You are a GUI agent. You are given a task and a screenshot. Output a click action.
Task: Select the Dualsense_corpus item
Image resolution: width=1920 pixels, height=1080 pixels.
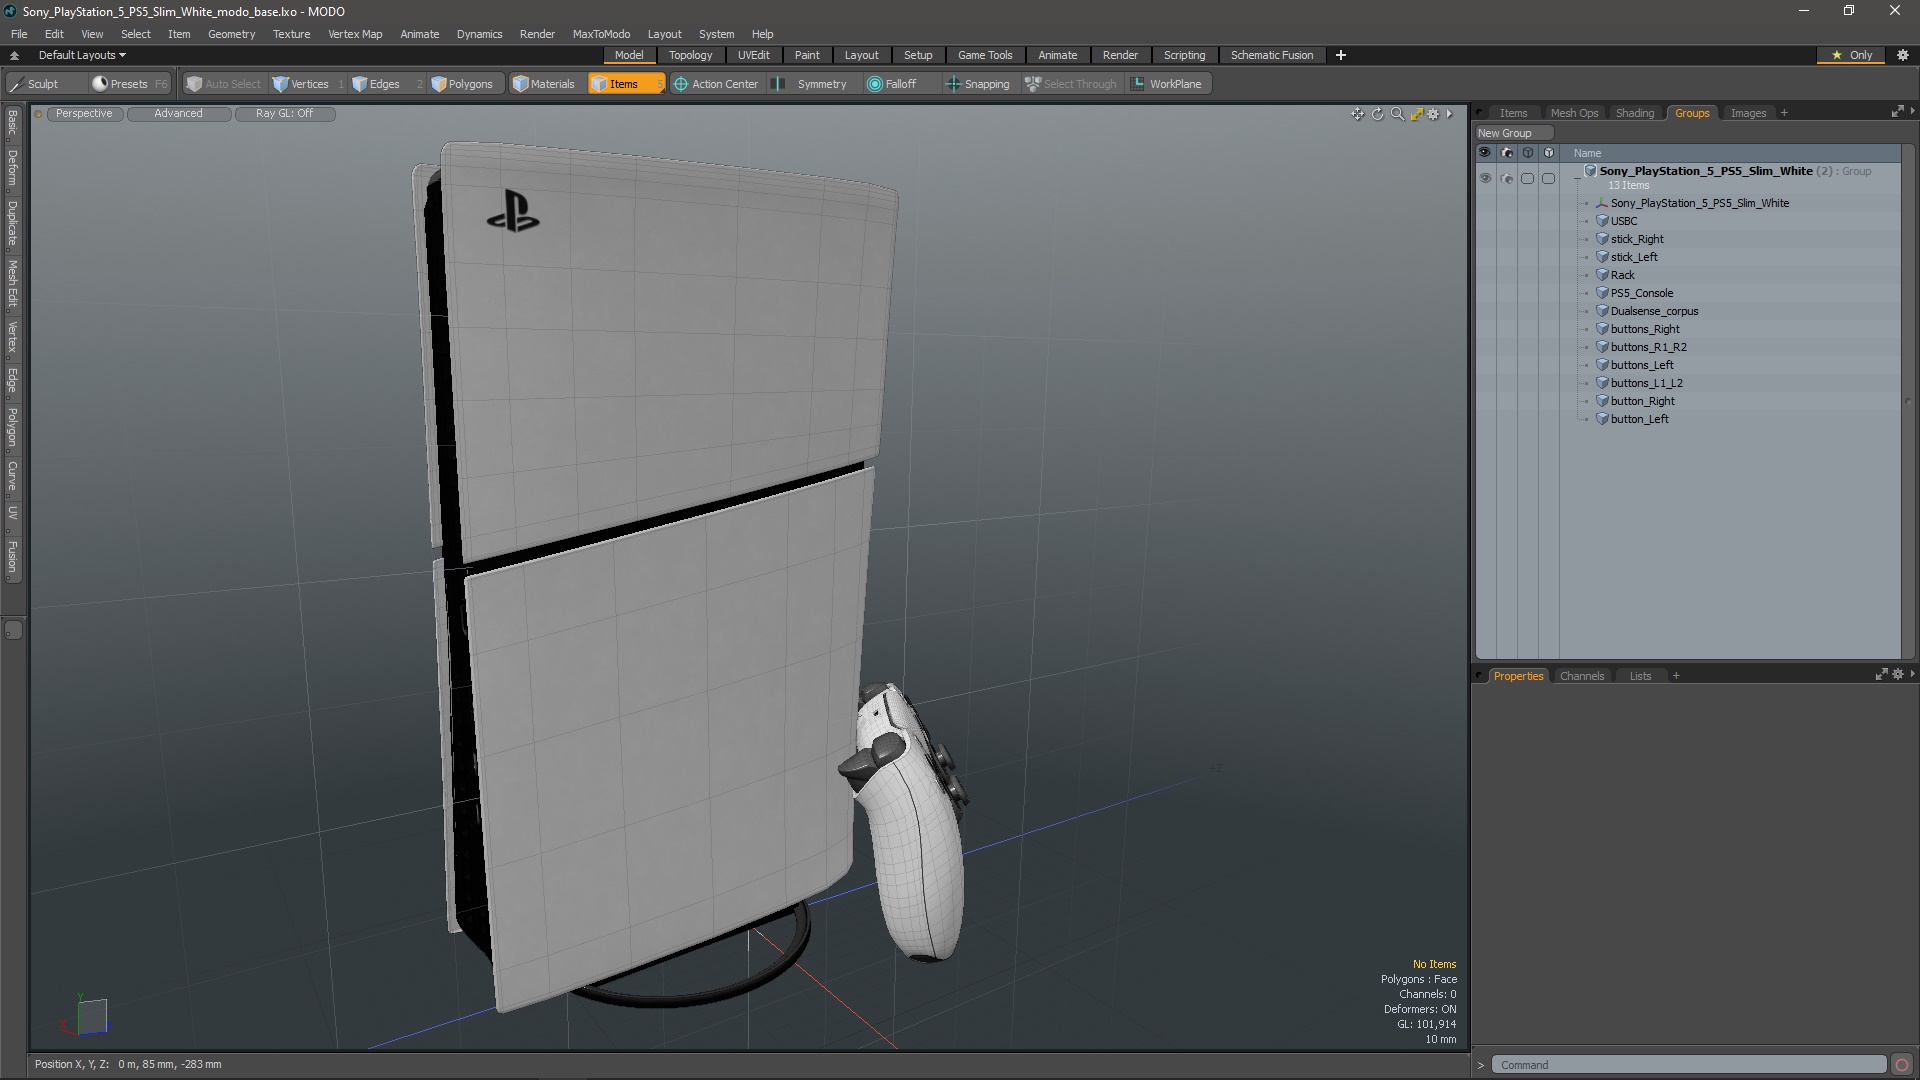pyautogui.click(x=1654, y=311)
